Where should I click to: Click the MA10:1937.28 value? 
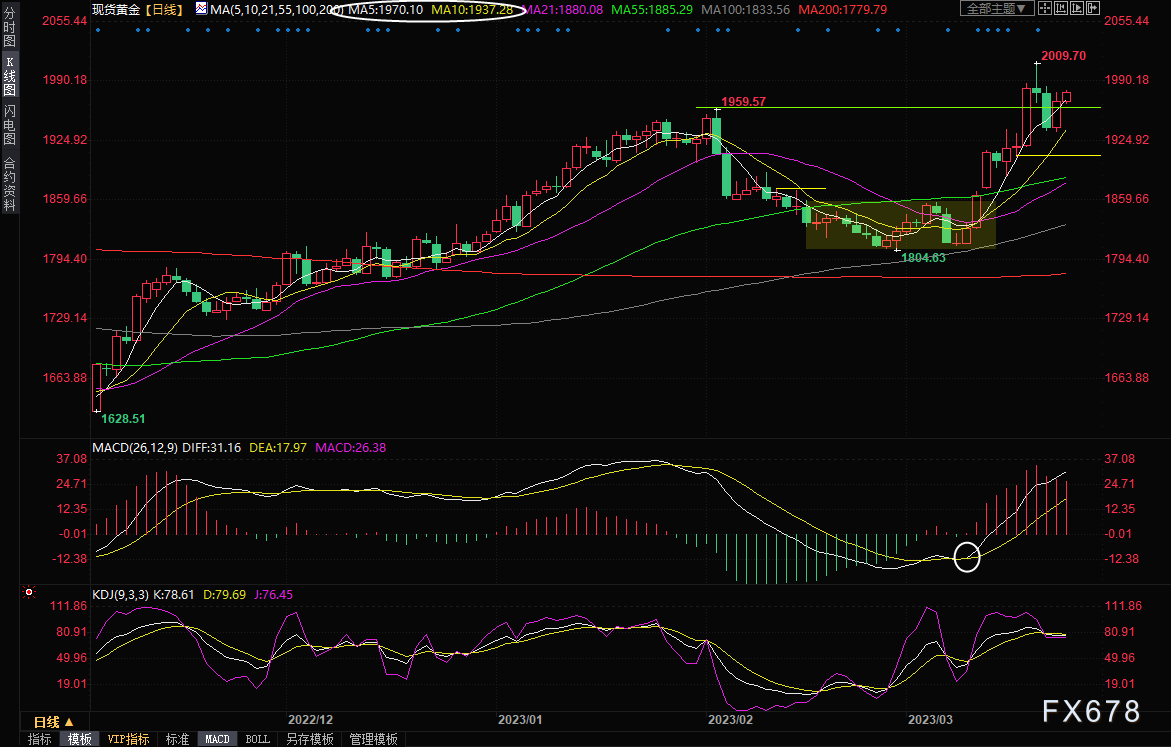[x=472, y=10]
